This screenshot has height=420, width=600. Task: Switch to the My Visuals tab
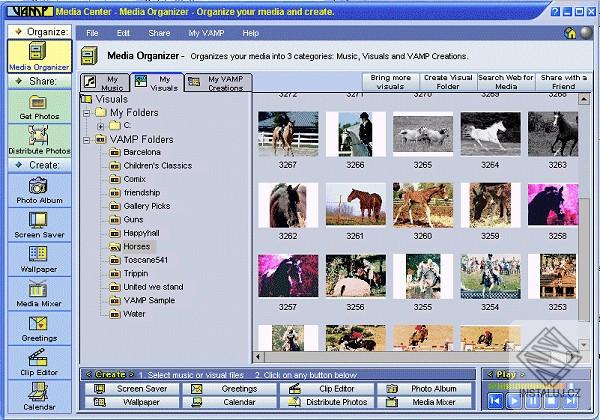157,83
